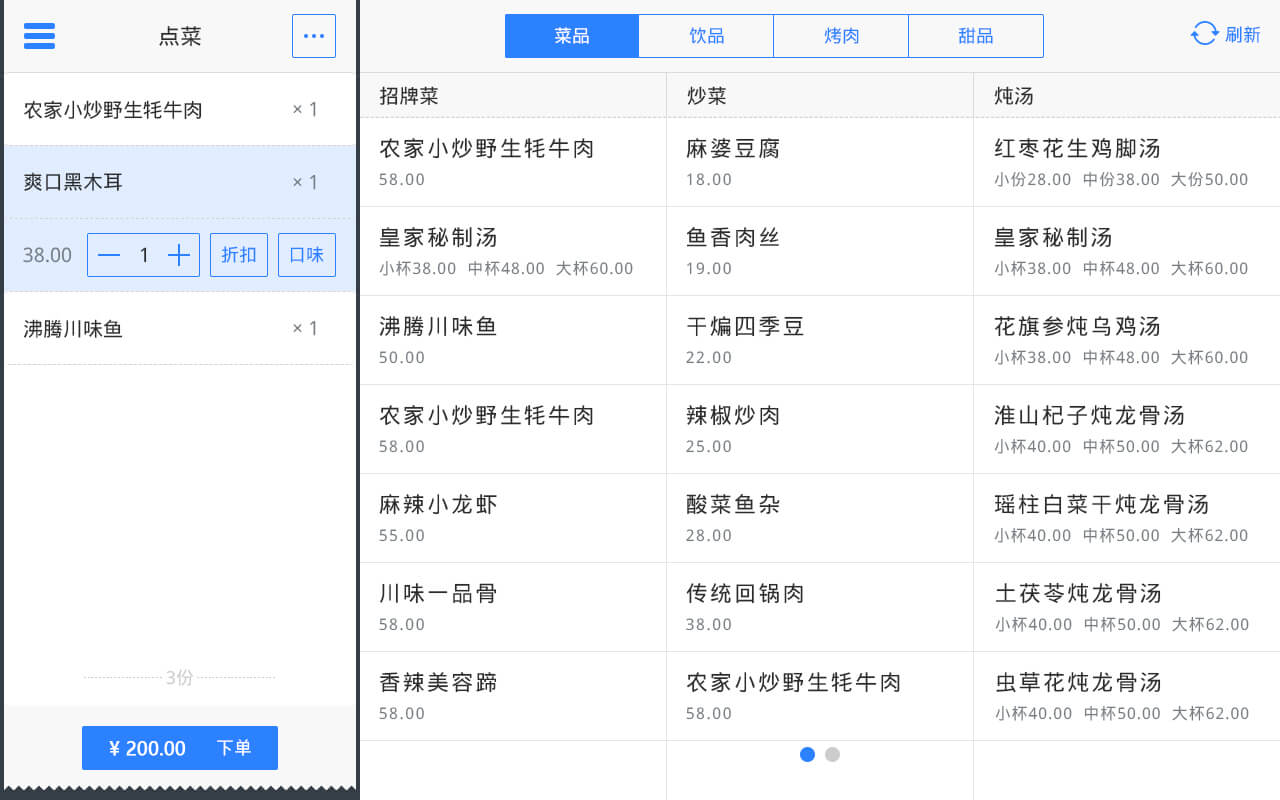Switch to the 烤肉 tab
The height and width of the screenshot is (800, 1280).
point(841,36)
